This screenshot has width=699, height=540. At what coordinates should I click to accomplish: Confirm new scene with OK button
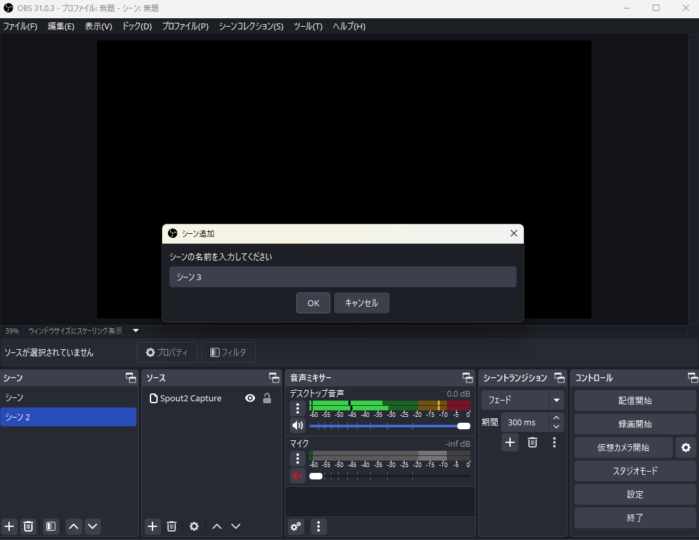(x=313, y=303)
